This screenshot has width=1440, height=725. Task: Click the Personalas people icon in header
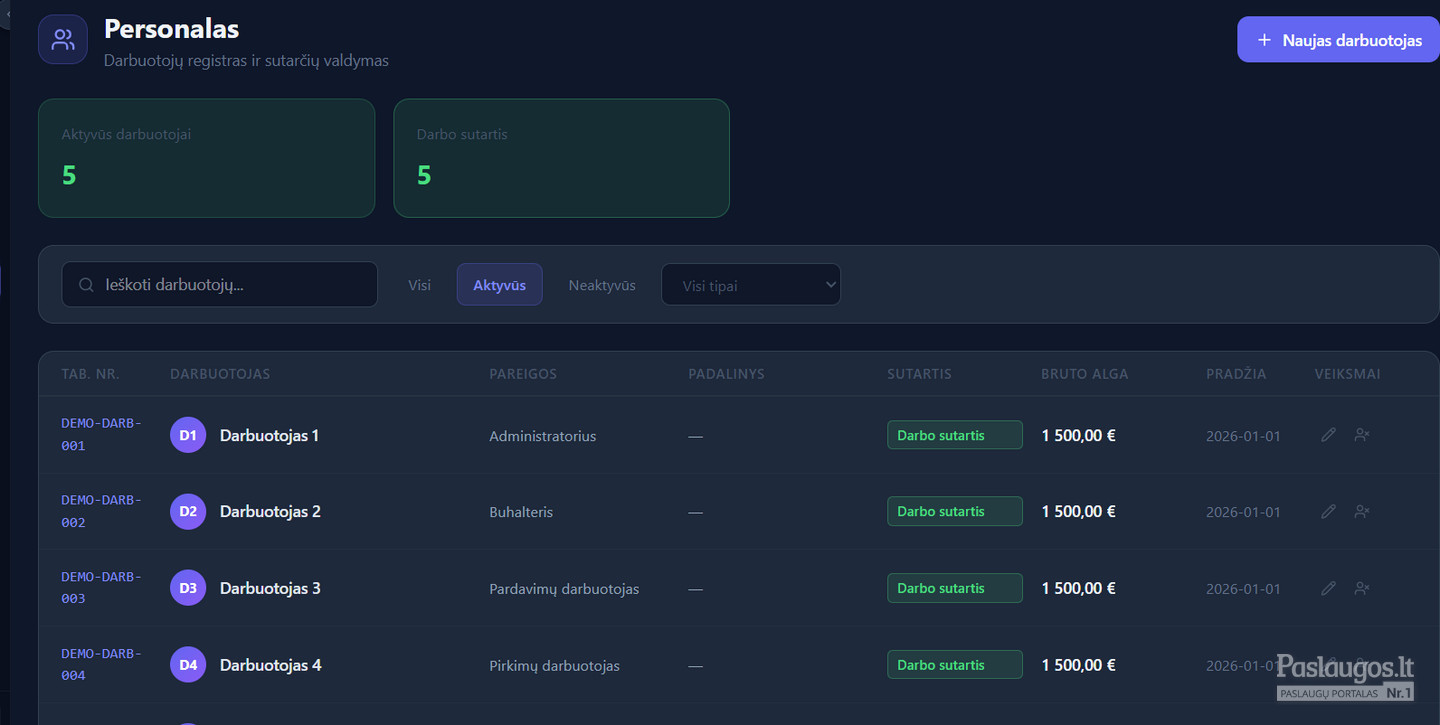(x=63, y=40)
